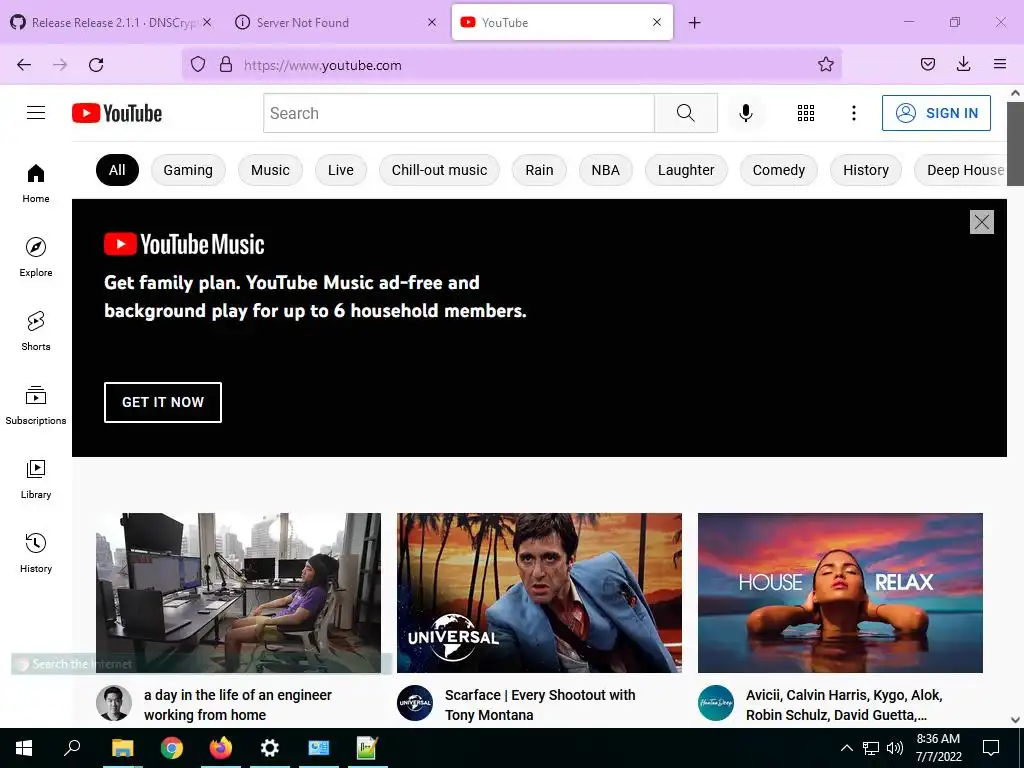Open taskbar search magnifier
Image resolution: width=1024 pixels, height=768 pixels.
tap(72, 748)
